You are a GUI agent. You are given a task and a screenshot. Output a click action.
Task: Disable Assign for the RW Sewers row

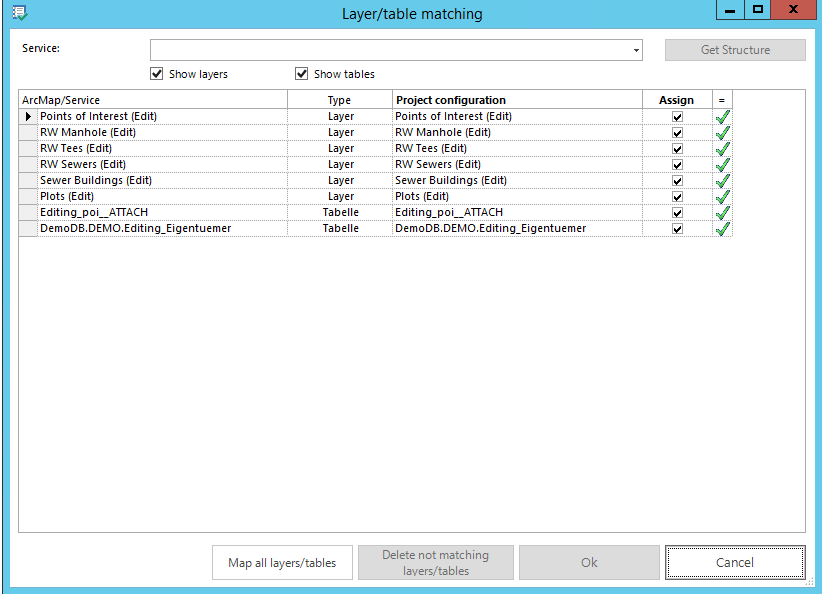tap(677, 164)
